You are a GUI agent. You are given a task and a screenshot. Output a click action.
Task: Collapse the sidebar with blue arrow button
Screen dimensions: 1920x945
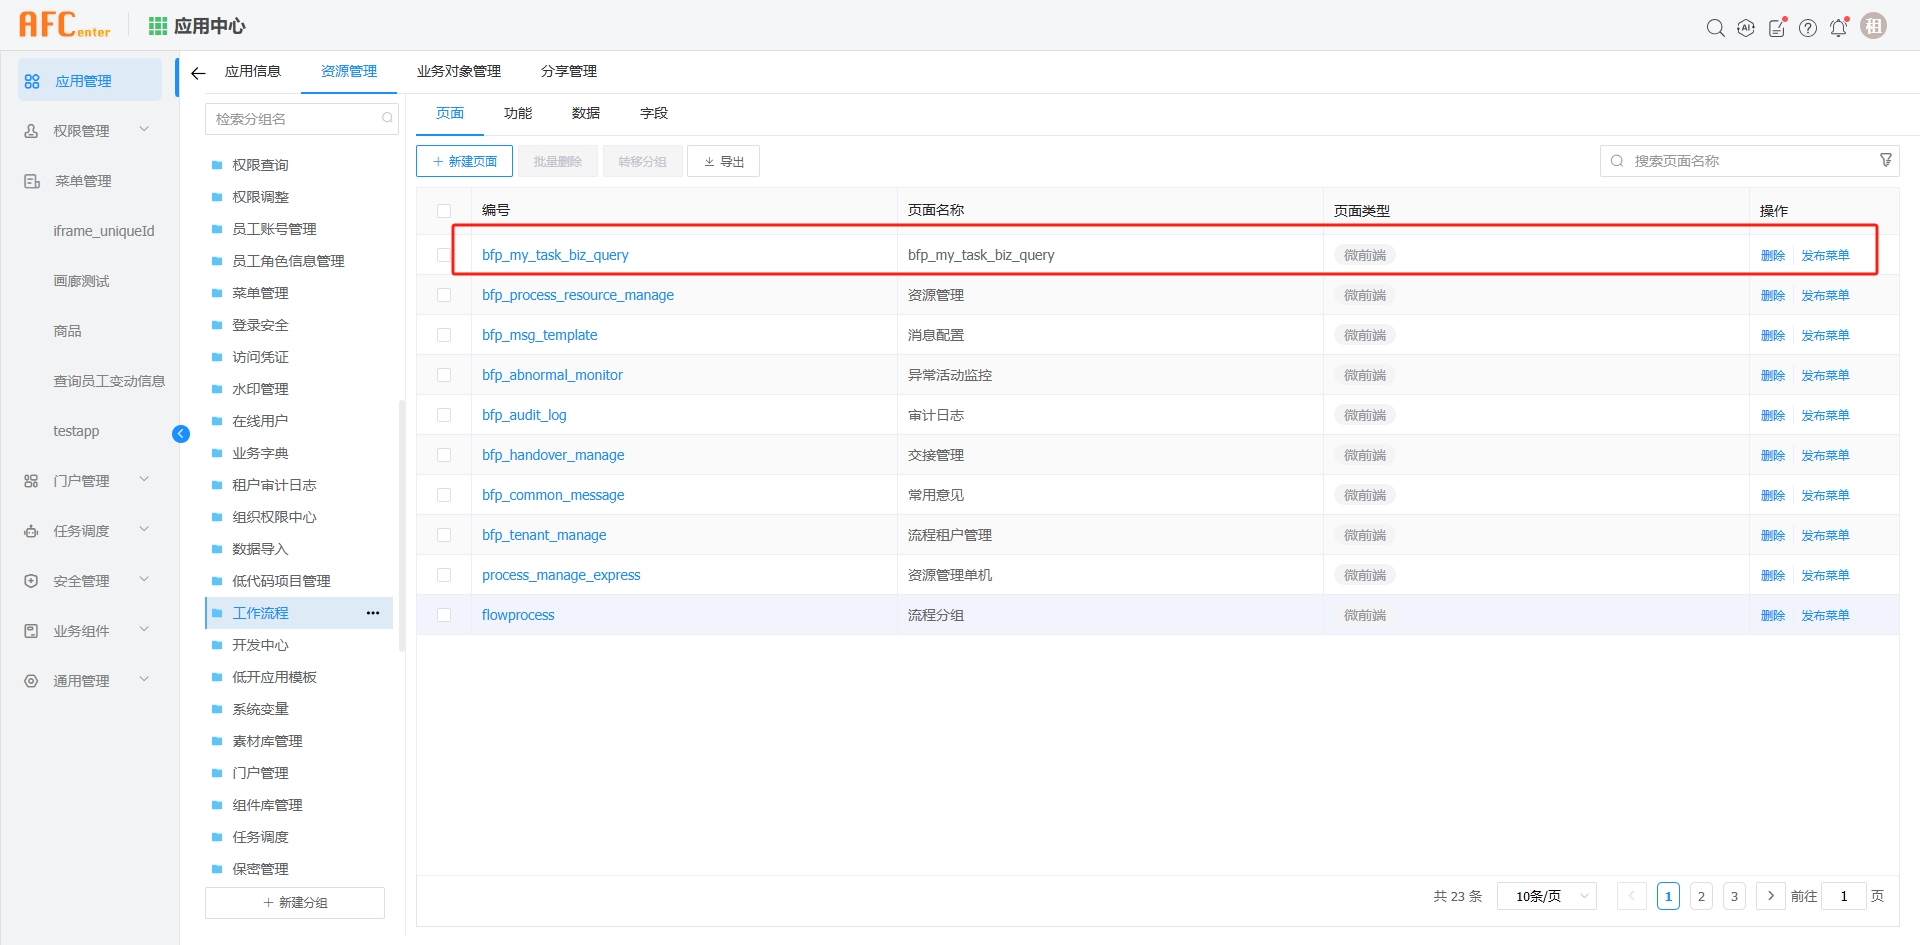click(181, 433)
